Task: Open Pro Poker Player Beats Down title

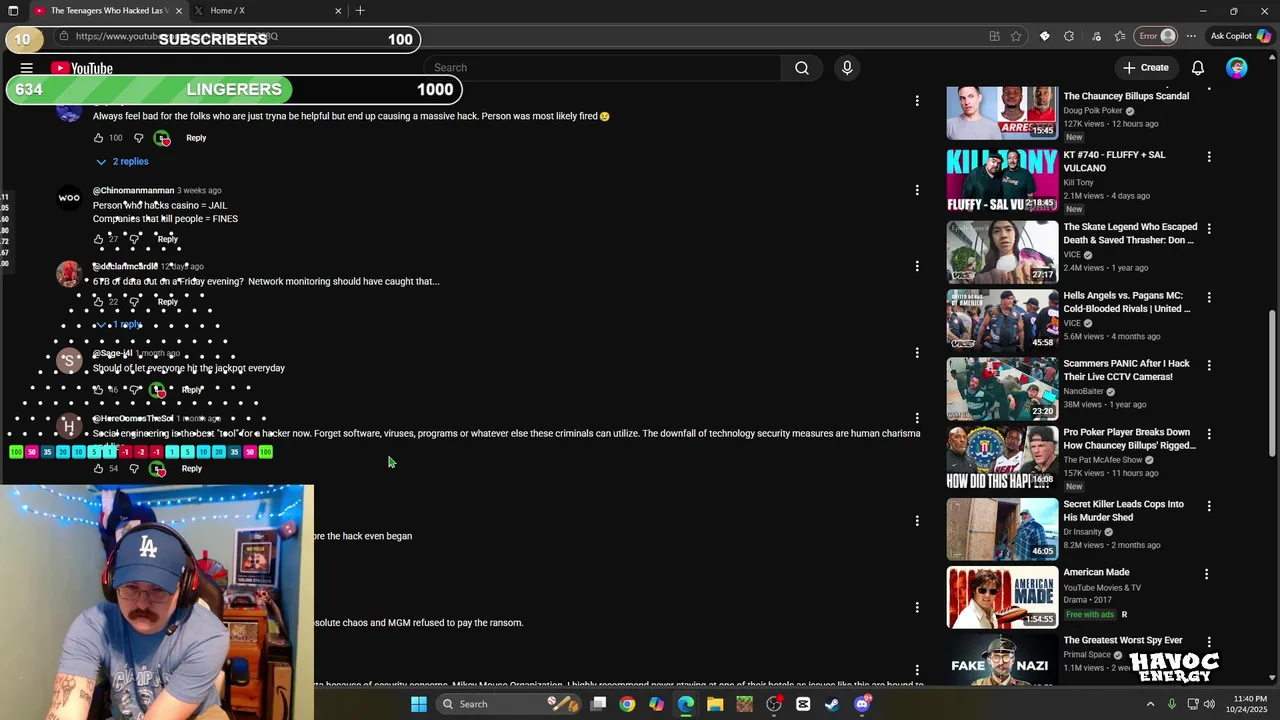Action: click(1129, 439)
